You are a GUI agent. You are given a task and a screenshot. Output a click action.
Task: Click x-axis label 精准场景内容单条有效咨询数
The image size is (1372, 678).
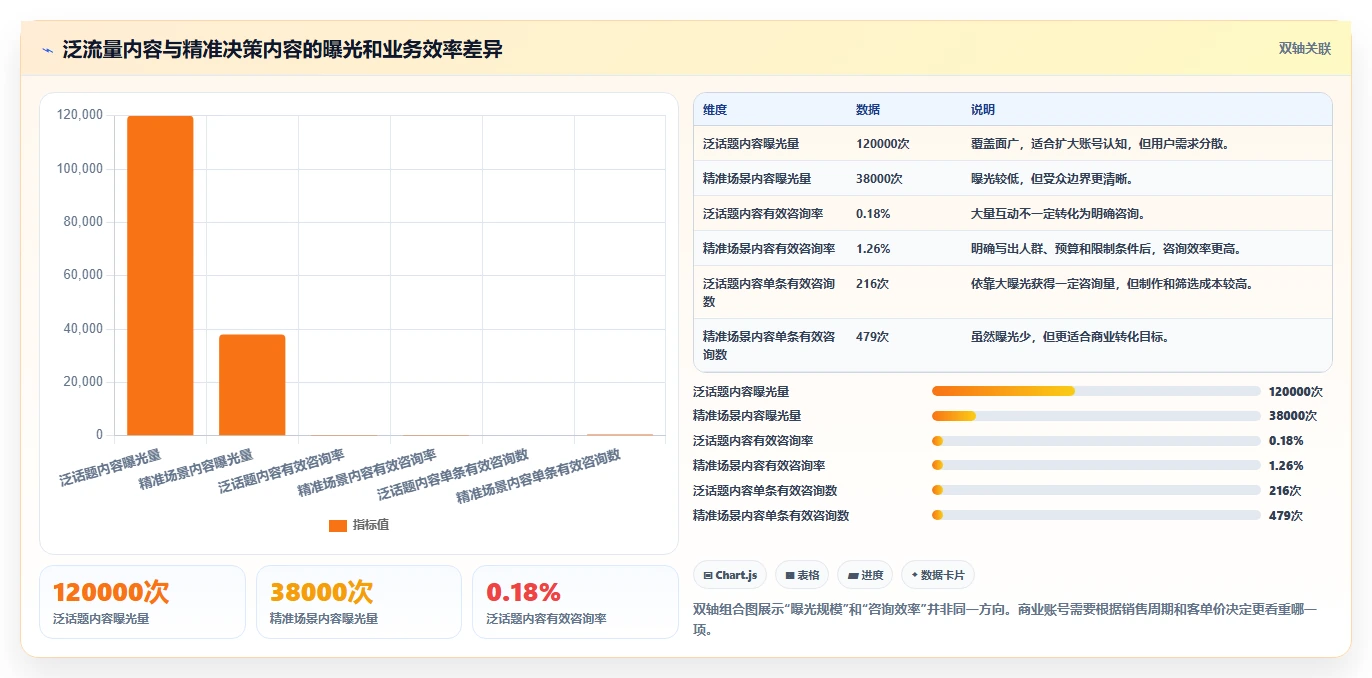(x=539, y=476)
